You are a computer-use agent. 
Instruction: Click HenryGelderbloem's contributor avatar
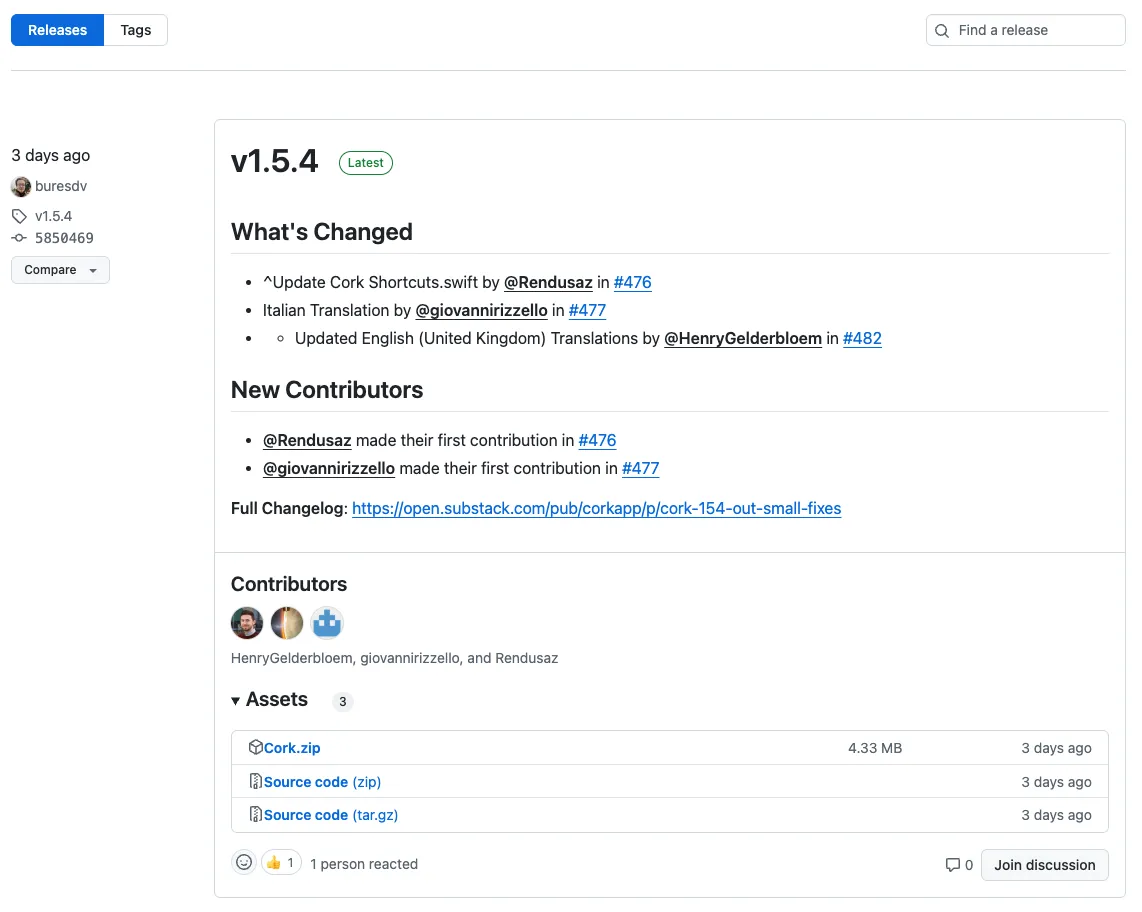[x=247, y=622]
